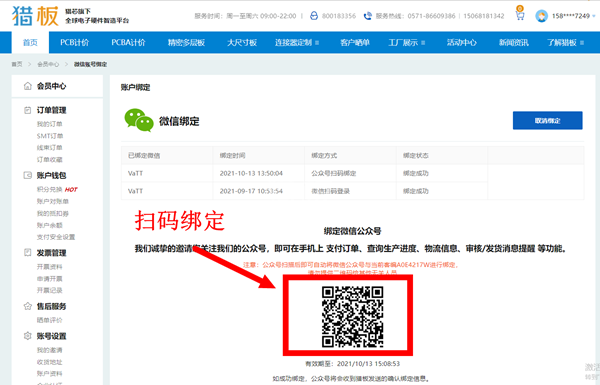Screen dimensions: 600x385
Task: Click the QQ service icon beside 800183356
Action: (314, 16)
